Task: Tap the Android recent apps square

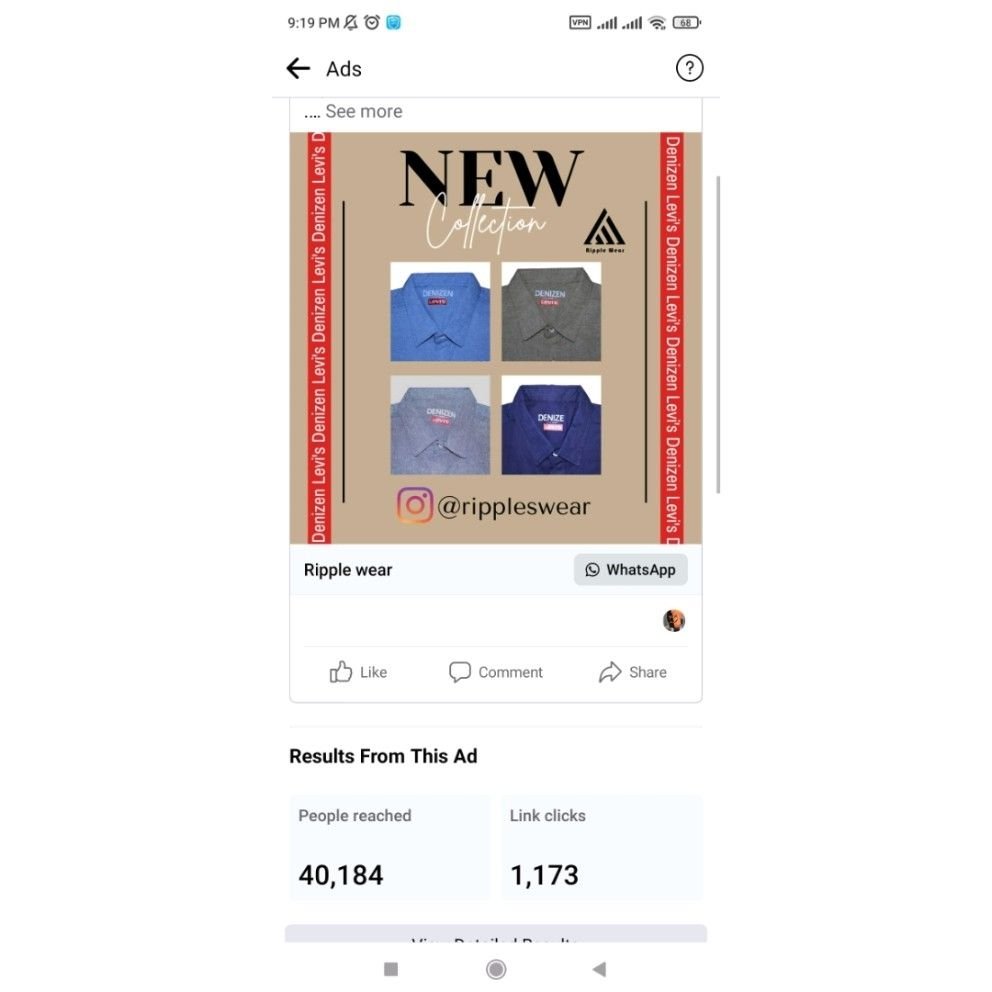Action: click(x=391, y=969)
